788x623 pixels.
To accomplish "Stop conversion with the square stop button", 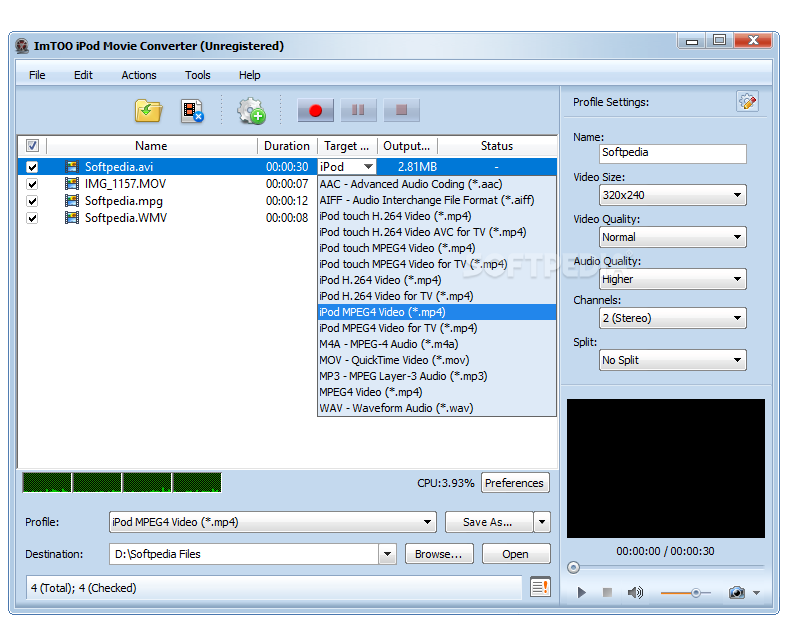I will pos(401,110).
